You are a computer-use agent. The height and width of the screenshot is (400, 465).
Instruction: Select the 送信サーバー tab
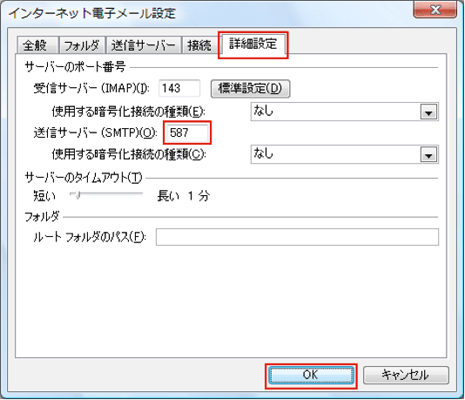click(x=143, y=45)
